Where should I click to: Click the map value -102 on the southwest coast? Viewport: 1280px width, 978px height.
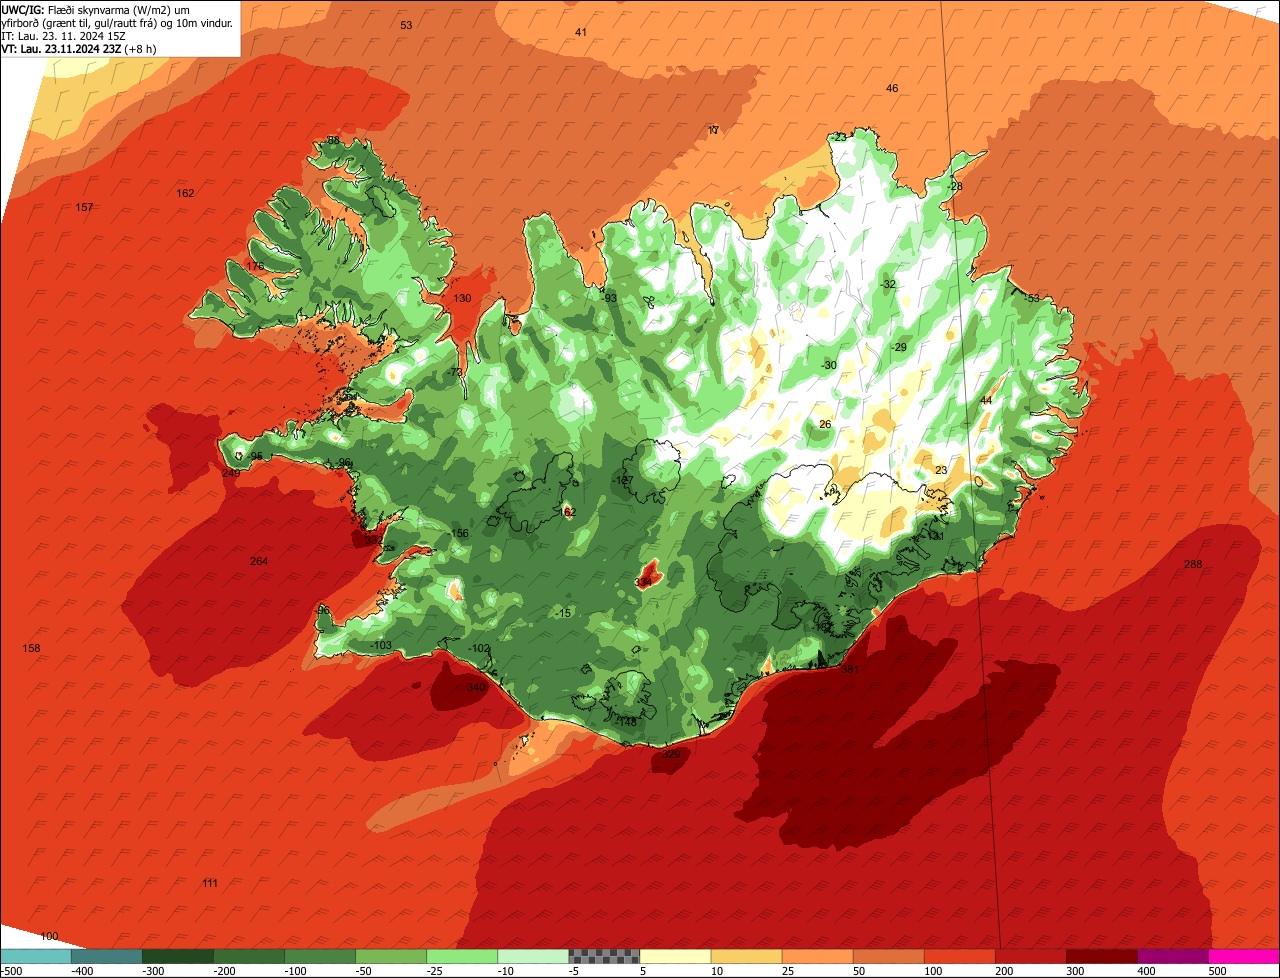point(480,649)
